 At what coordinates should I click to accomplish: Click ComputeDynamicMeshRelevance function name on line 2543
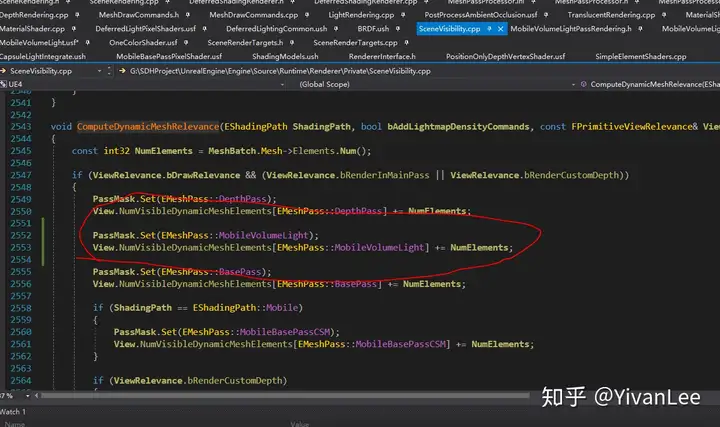(148, 126)
